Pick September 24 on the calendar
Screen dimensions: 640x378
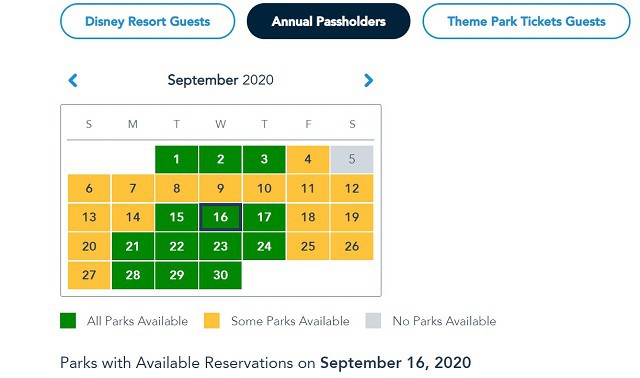click(264, 246)
